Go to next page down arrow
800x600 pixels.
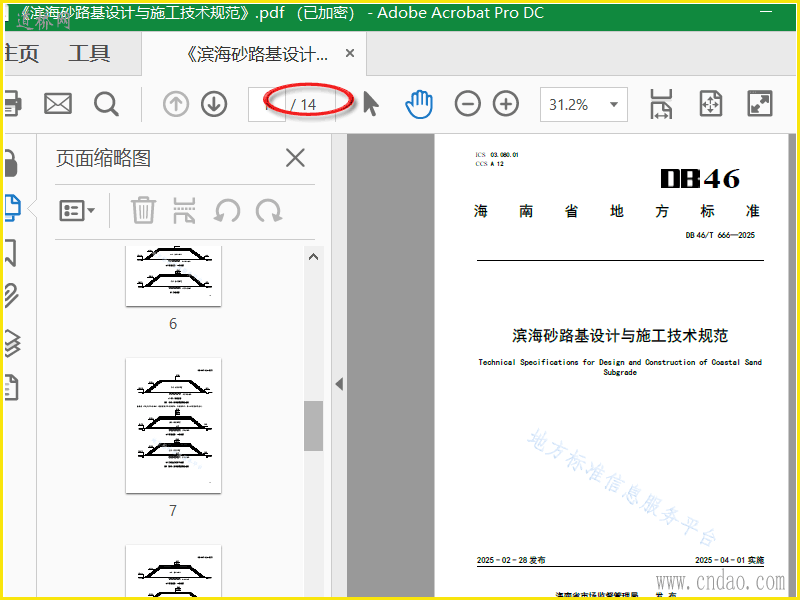(x=214, y=104)
